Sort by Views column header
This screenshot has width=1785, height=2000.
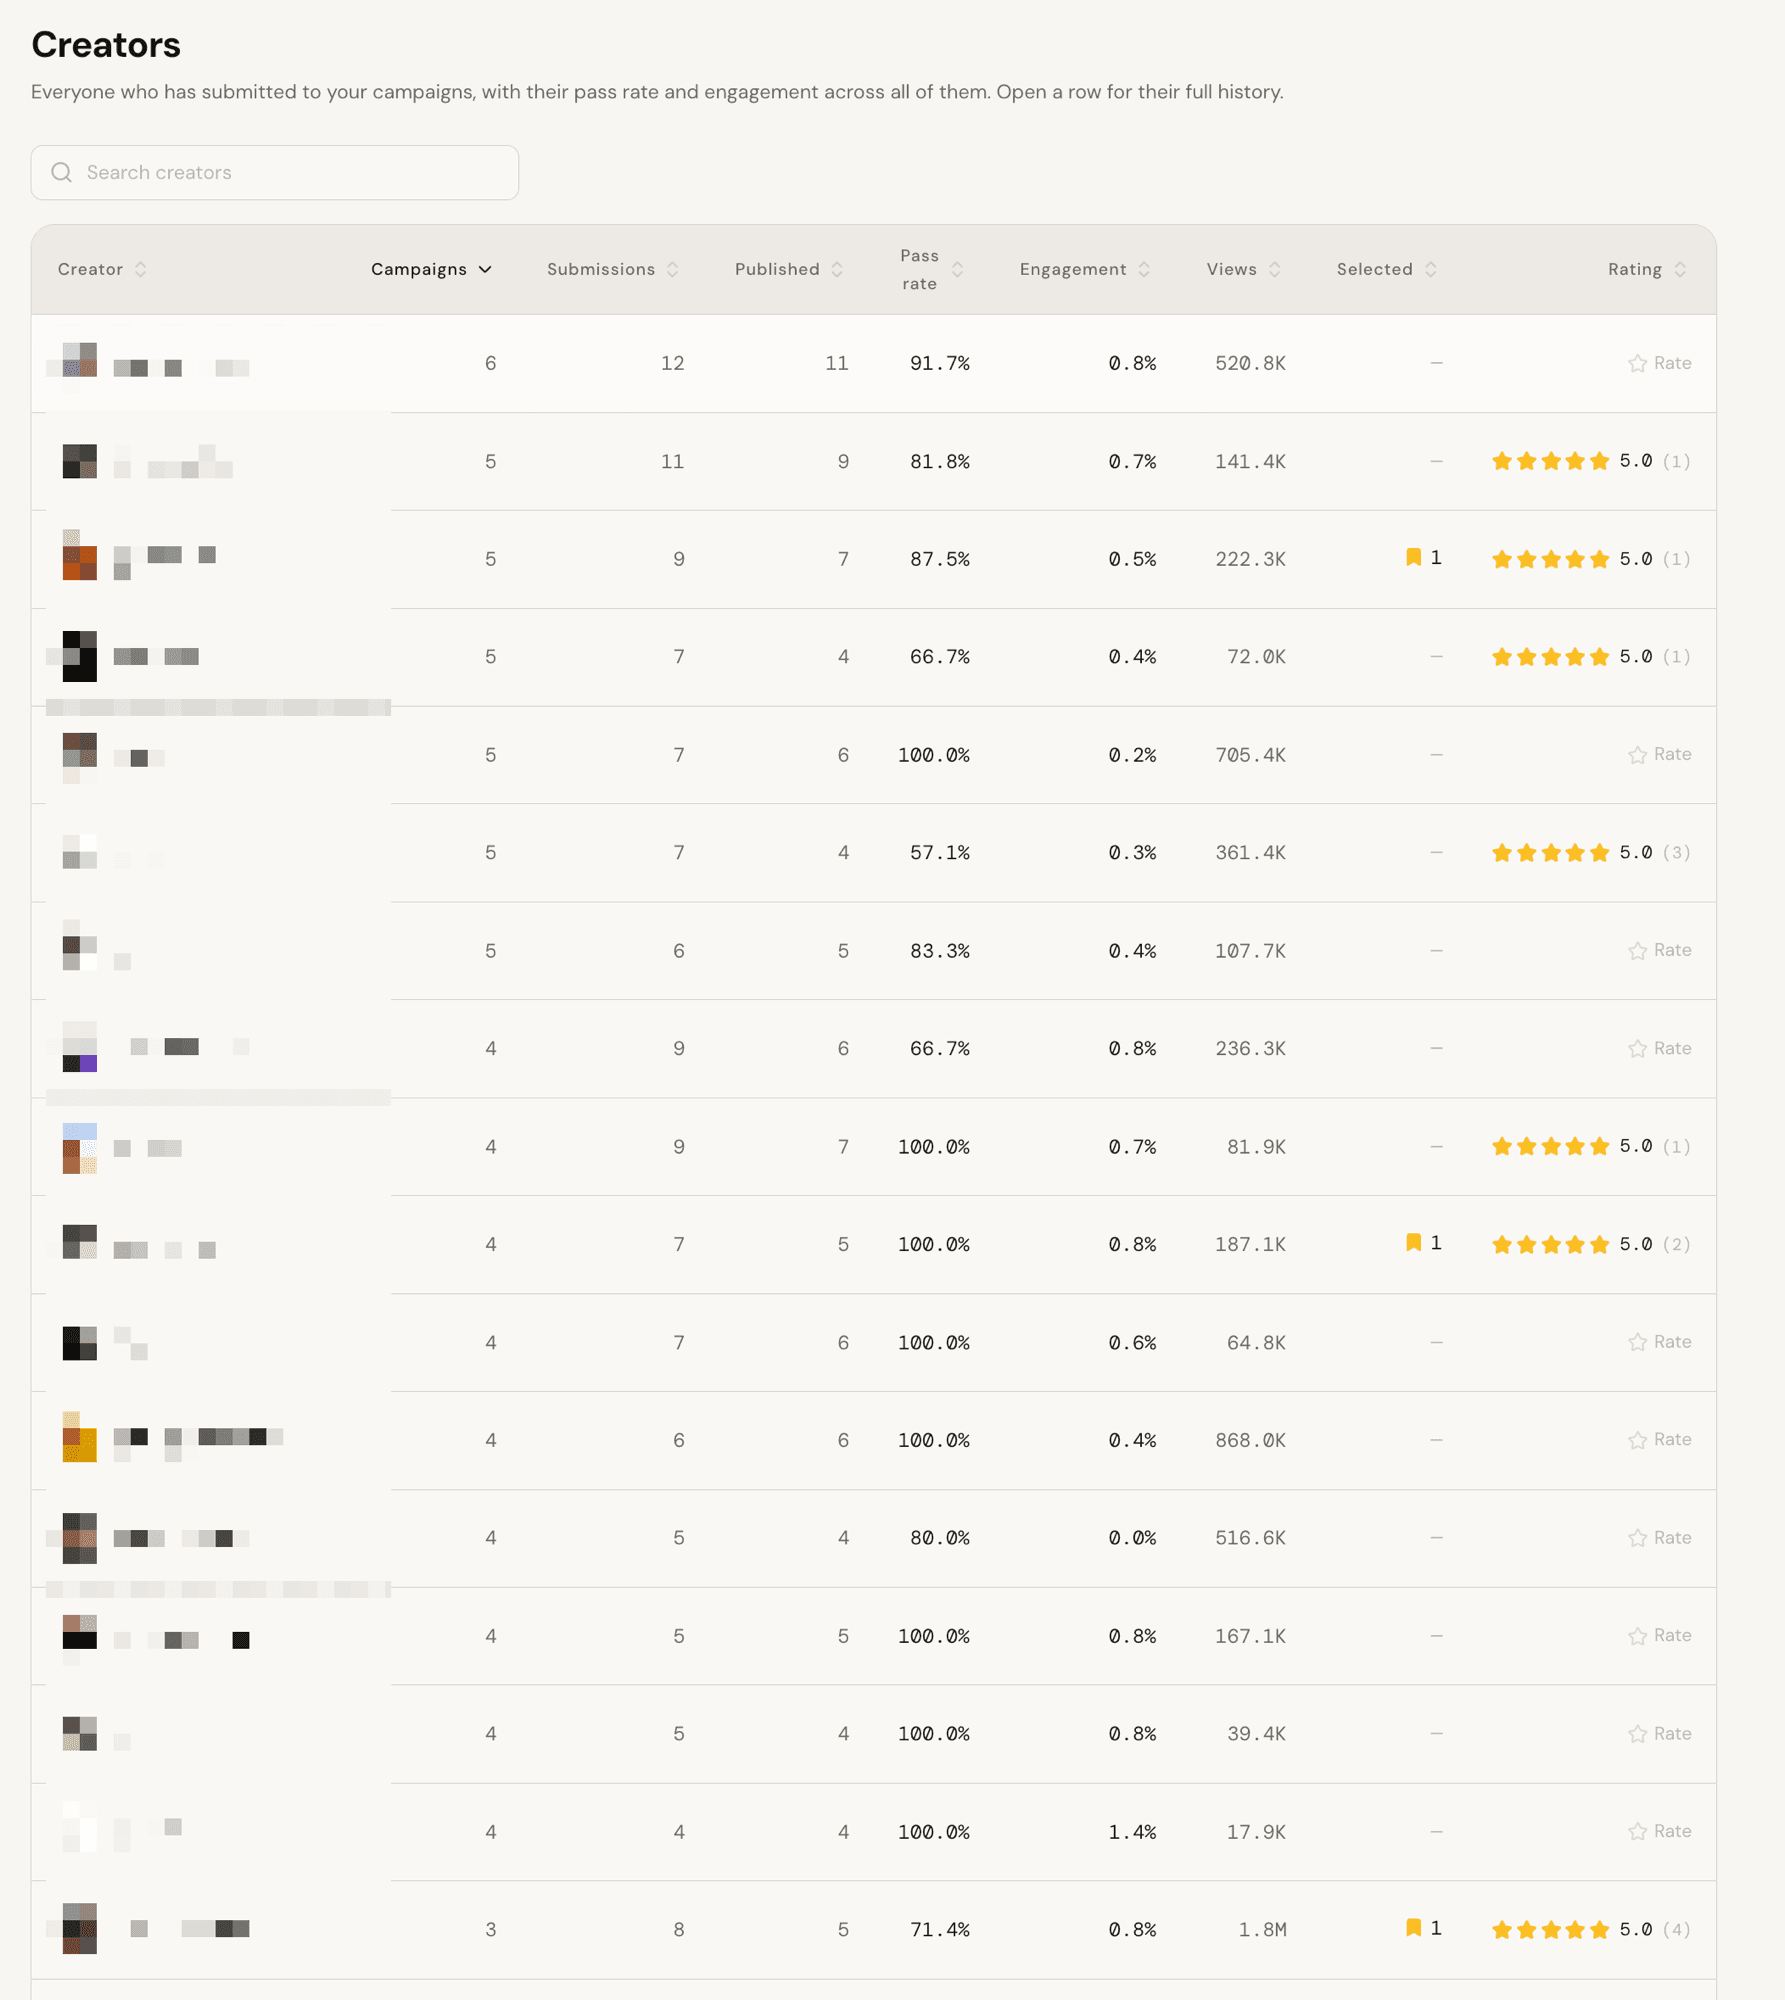point(1243,269)
